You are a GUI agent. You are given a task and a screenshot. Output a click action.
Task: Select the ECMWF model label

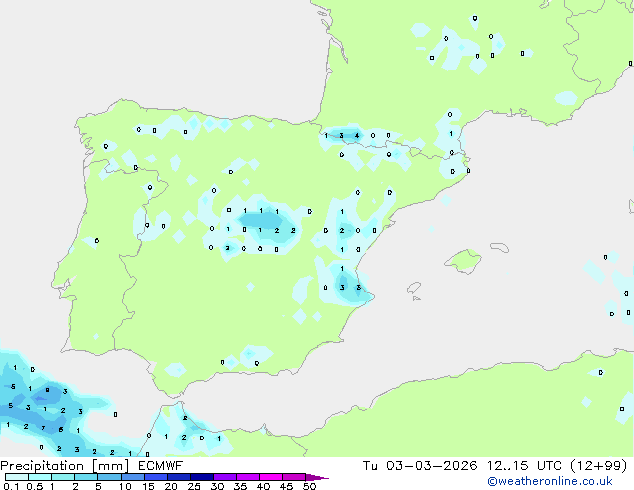[x=161, y=466]
